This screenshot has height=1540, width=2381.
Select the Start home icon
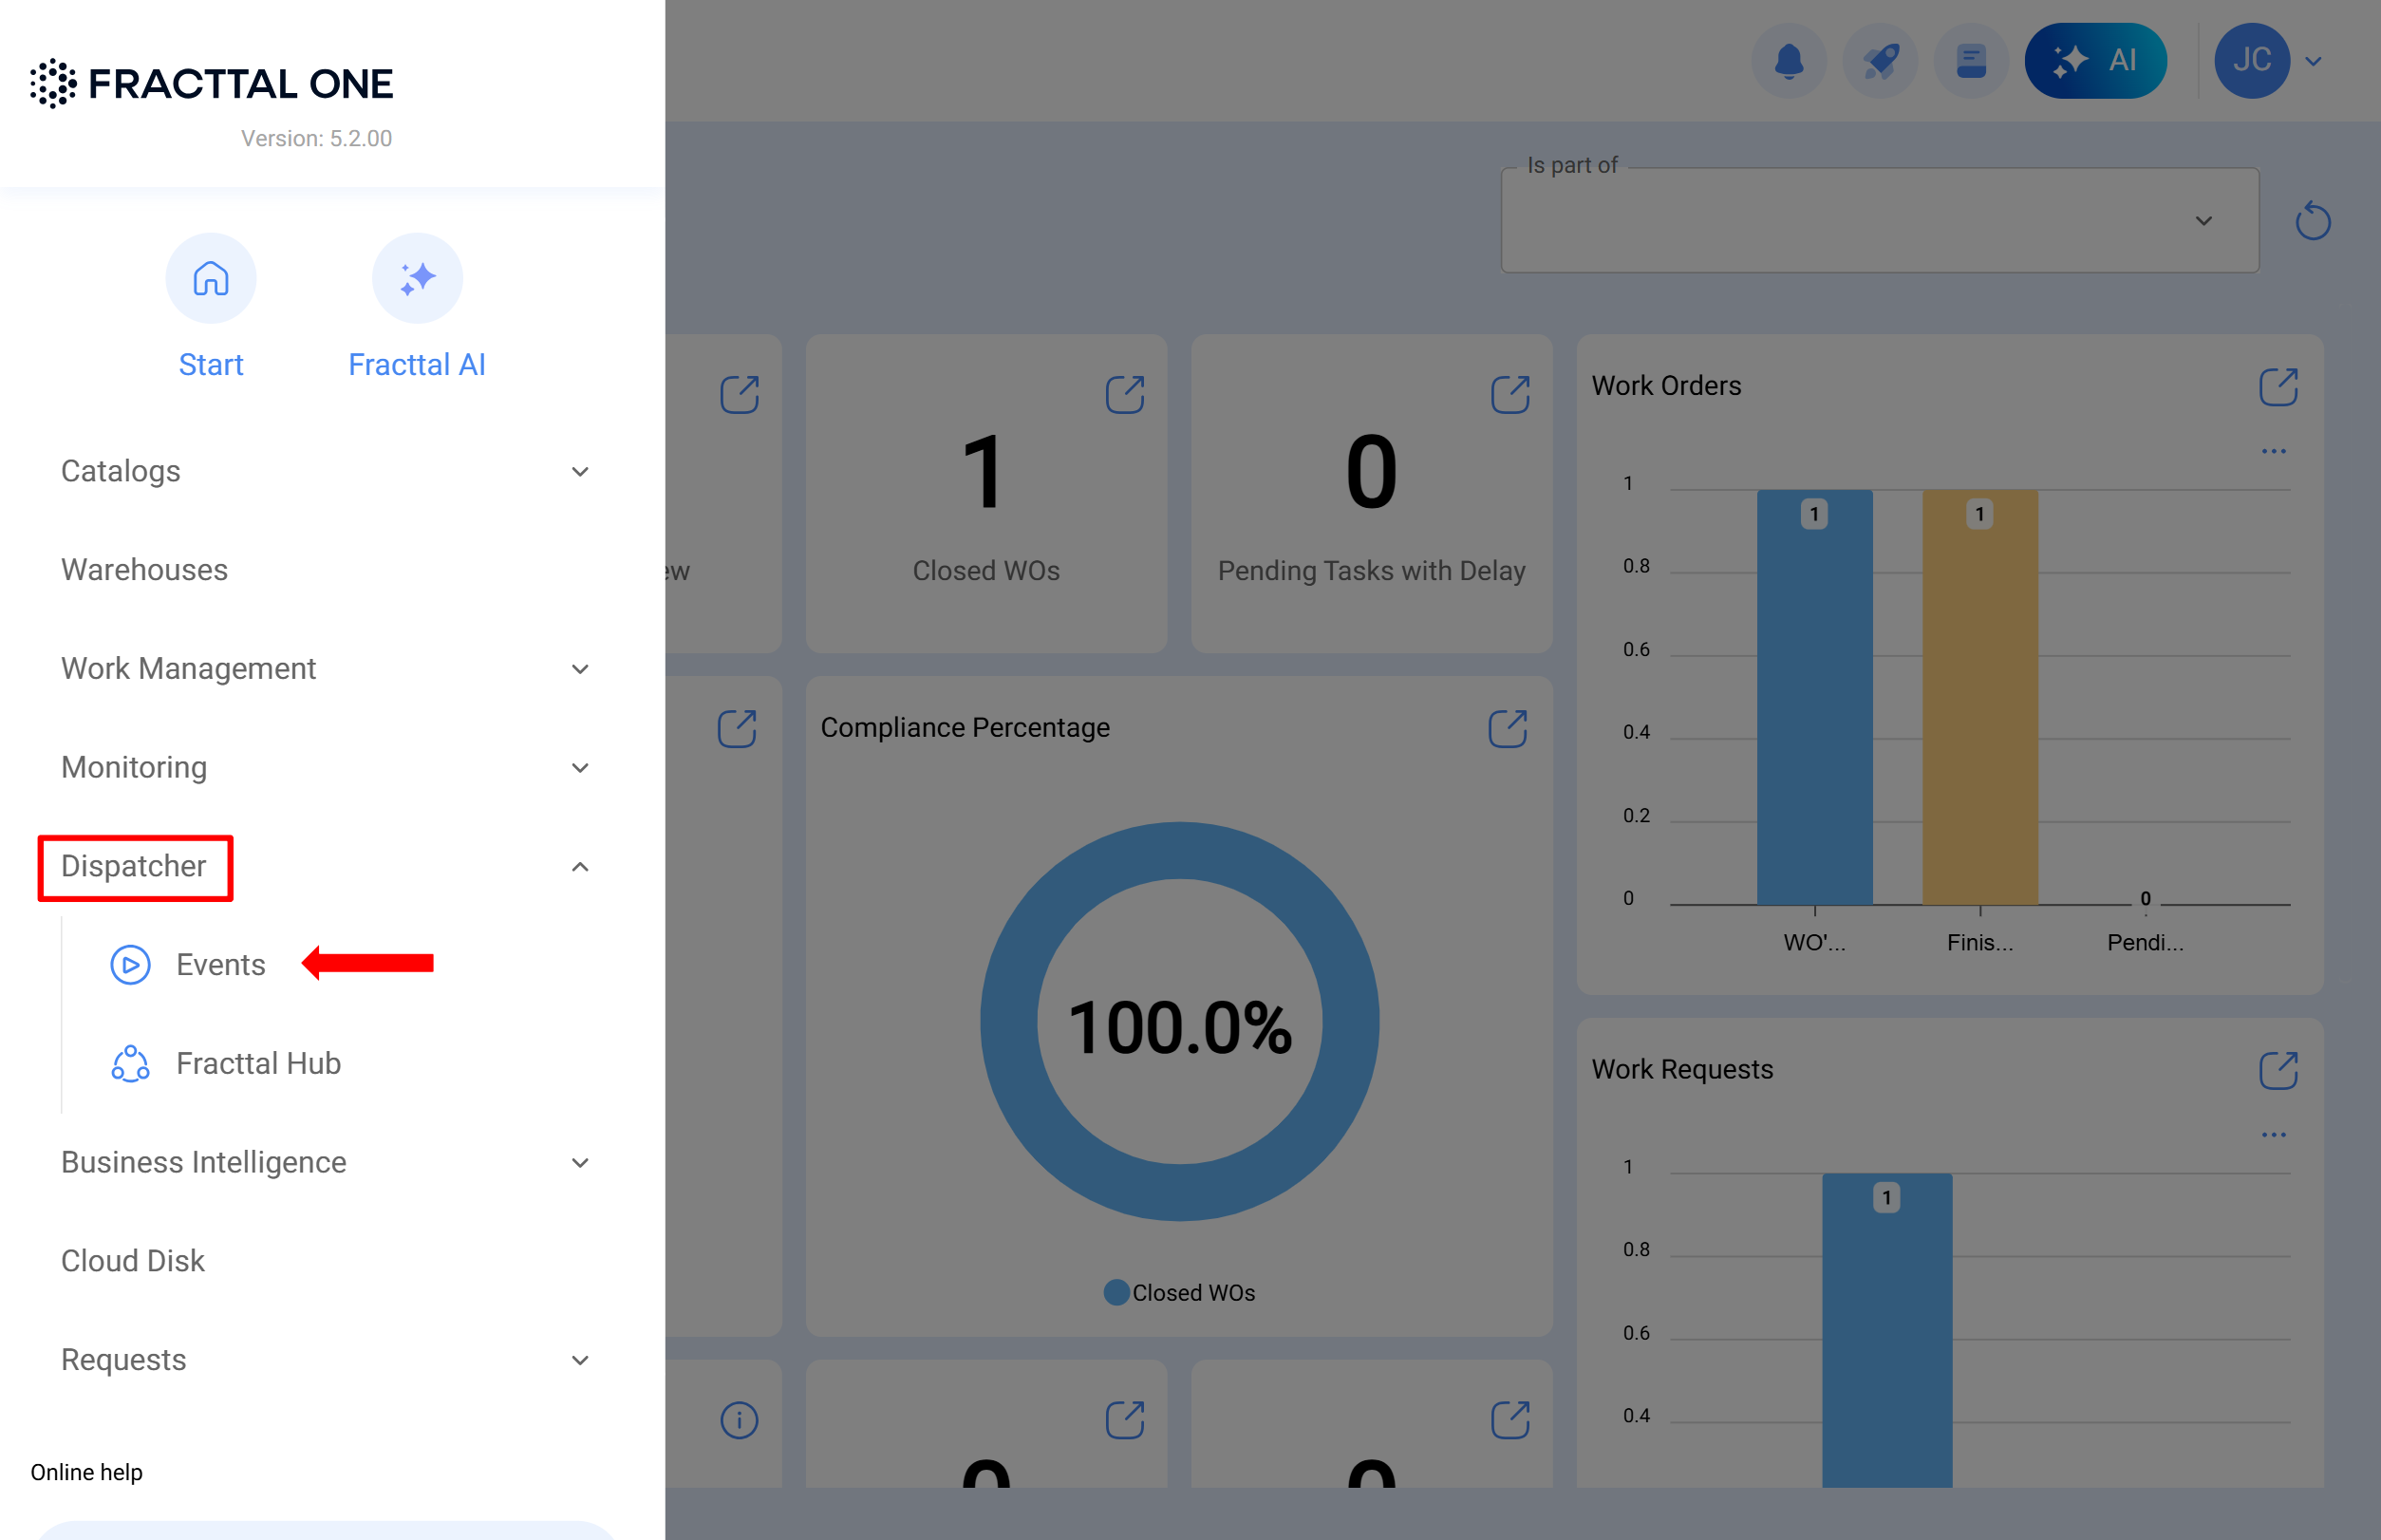[211, 278]
